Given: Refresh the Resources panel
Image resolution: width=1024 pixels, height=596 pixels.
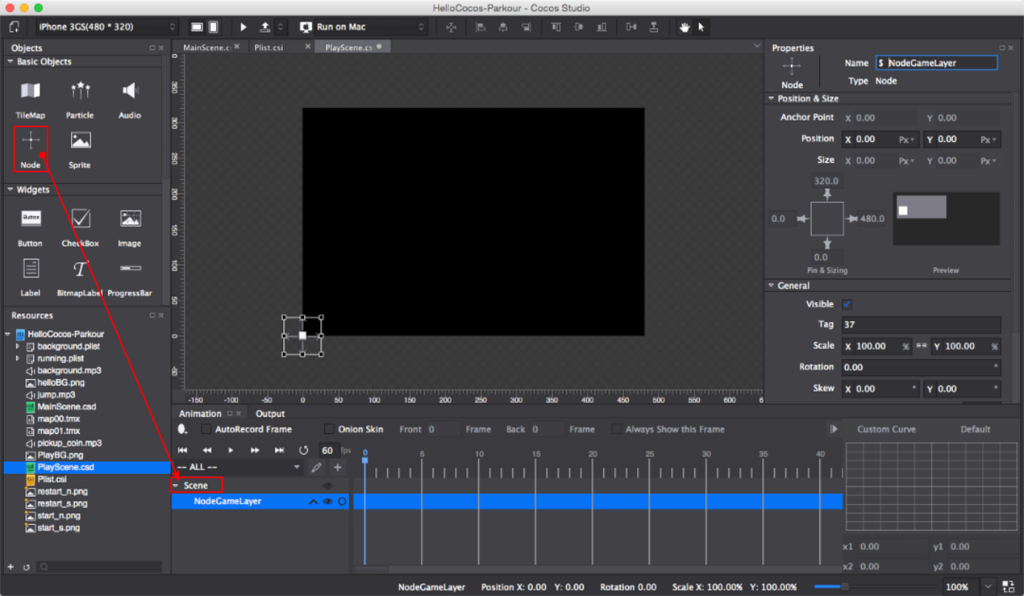Looking at the screenshot, I should click(26, 567).
